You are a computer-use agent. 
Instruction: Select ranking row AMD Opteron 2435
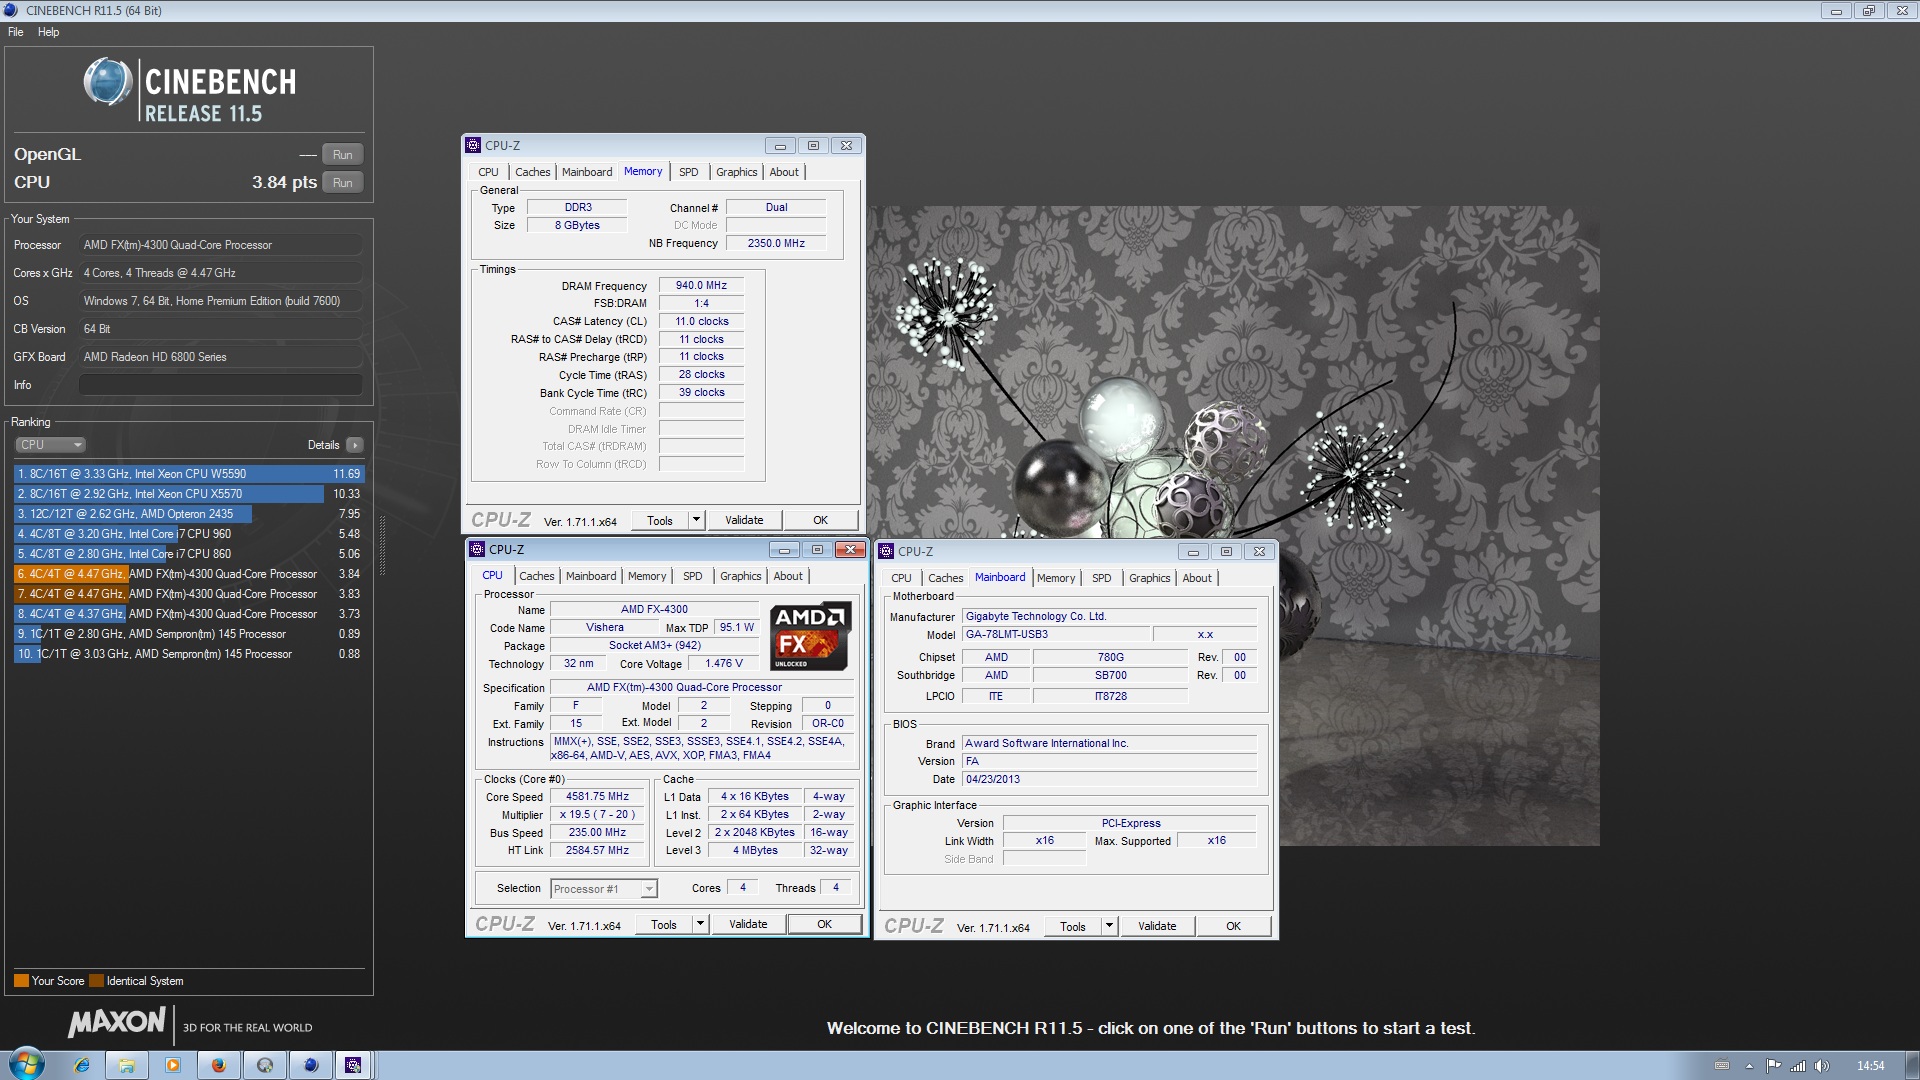coord(189,514)
